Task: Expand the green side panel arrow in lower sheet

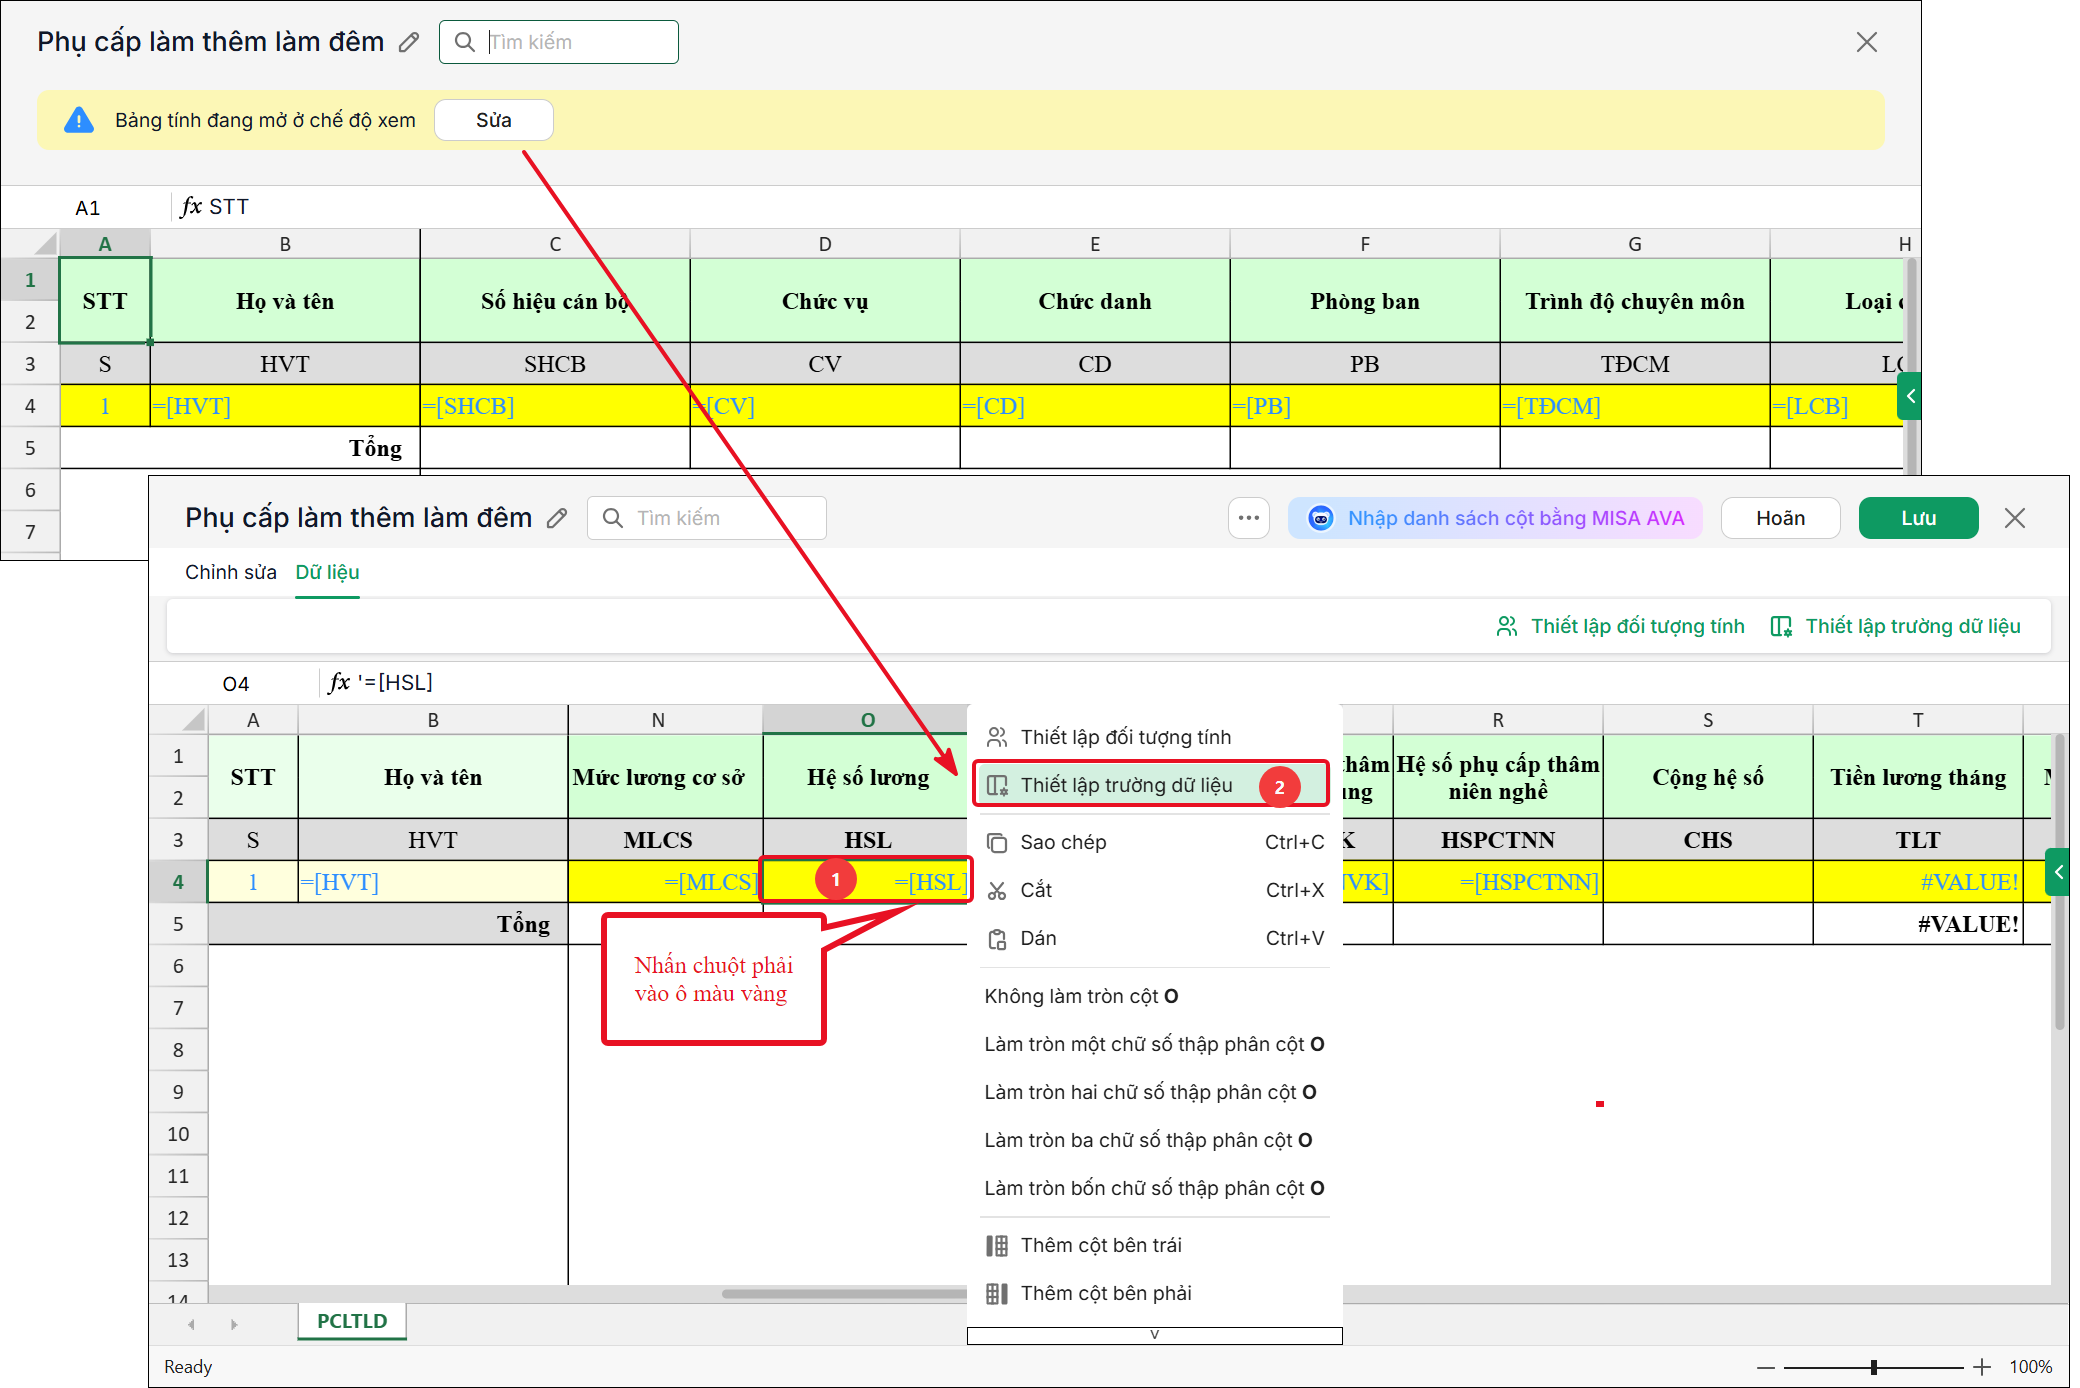Action: [2058, 872]
